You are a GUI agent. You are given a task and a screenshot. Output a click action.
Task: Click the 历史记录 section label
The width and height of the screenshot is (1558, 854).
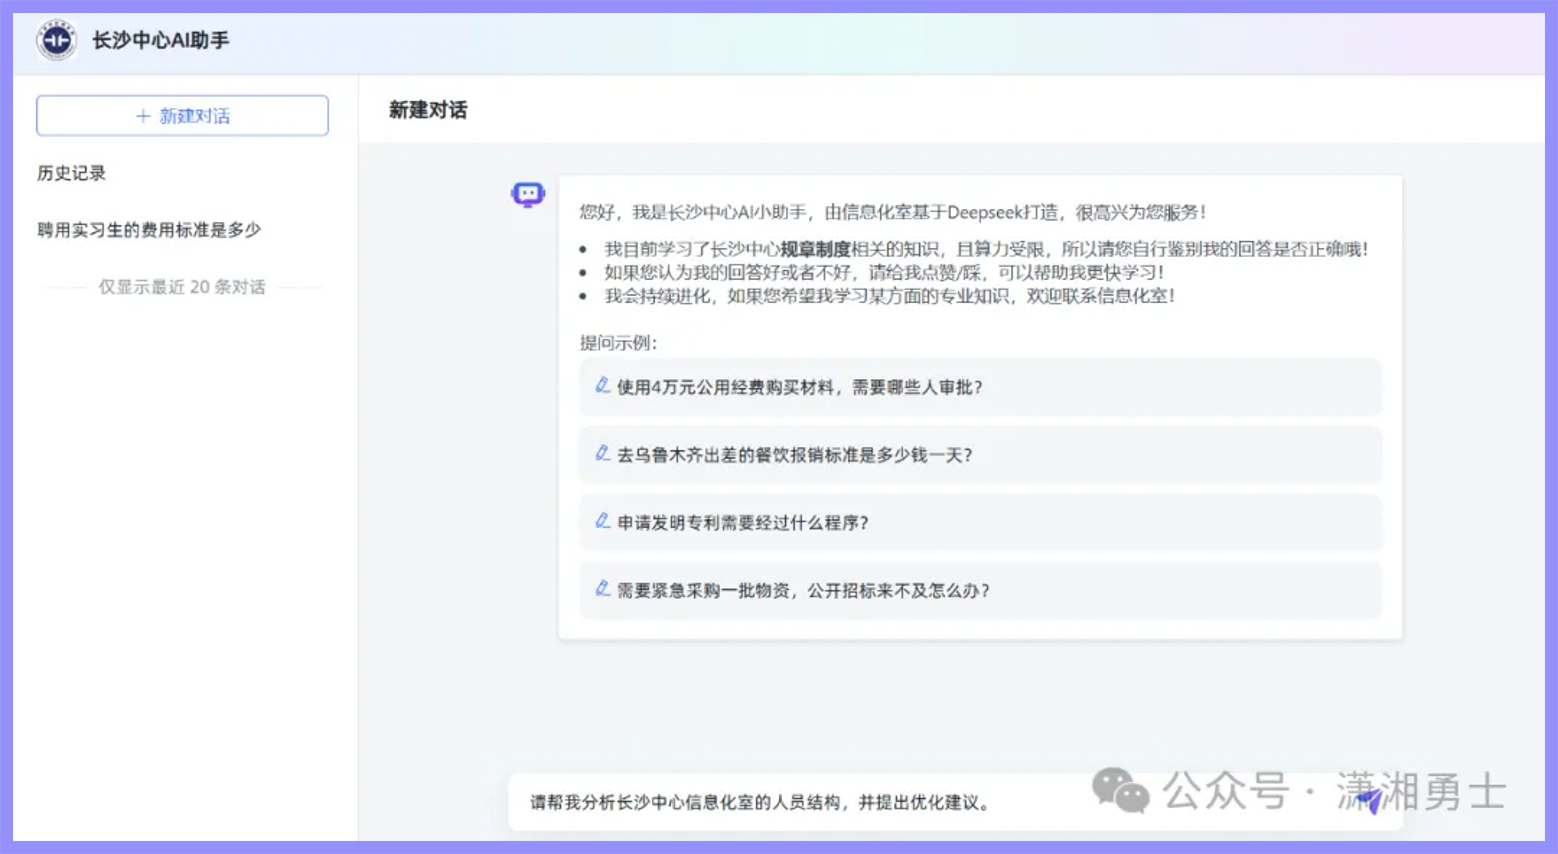coord(68,172)
